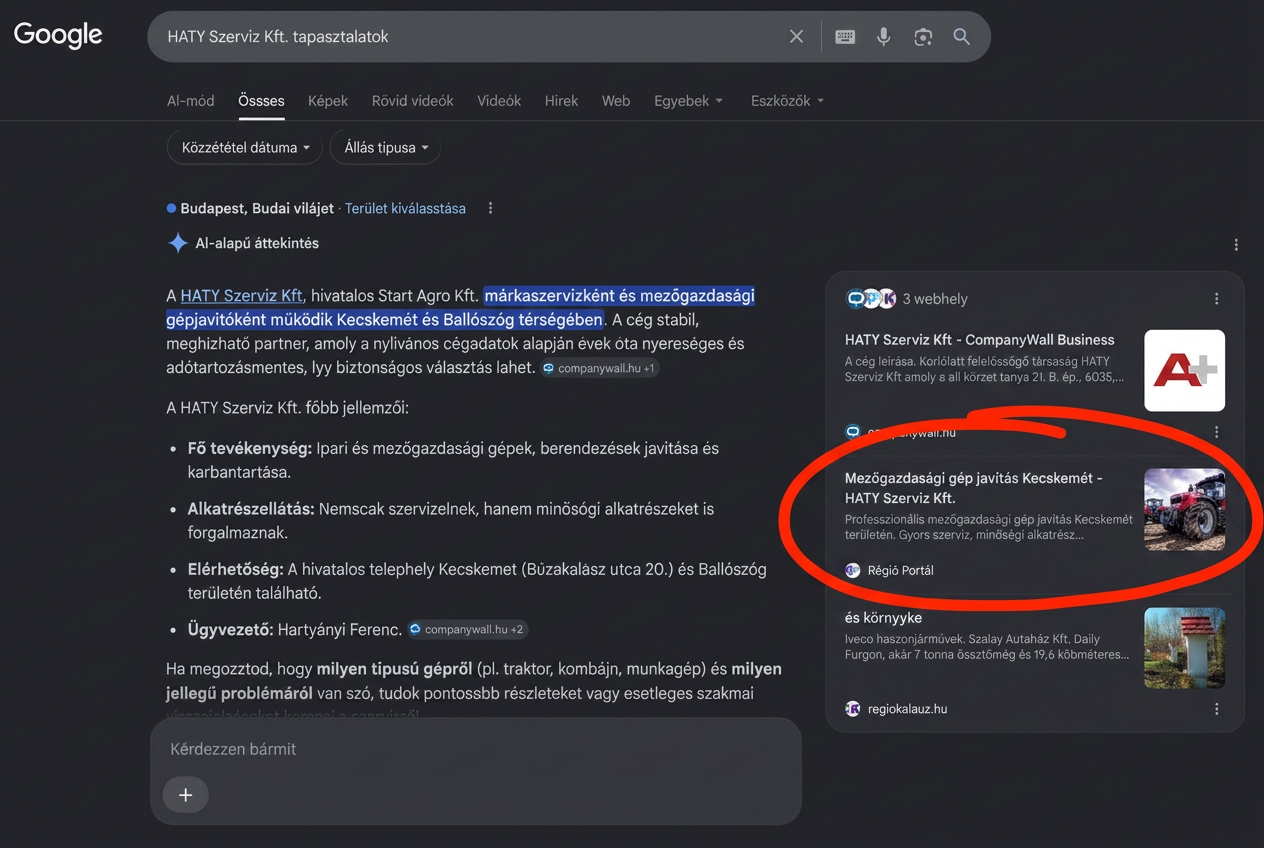Click the stacked source favicons beside 3 webhely

pyautogui.click(x=871, y=299)
